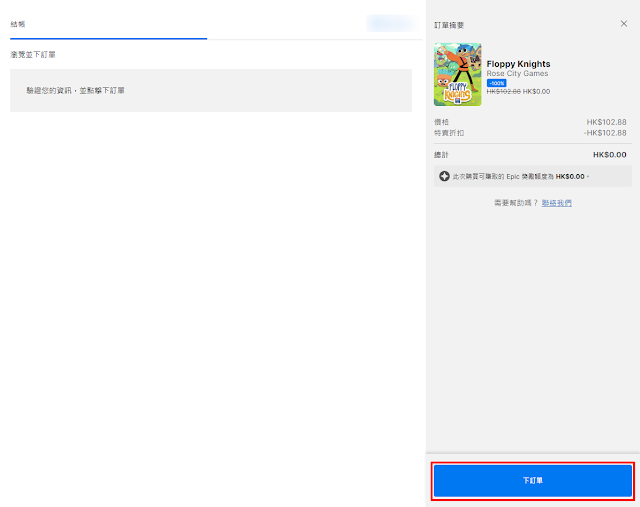Screen dimensions: 640x507
Task: Click the HK$0.00 total amount
Action: pyautogui.click(x=609, y=155)
